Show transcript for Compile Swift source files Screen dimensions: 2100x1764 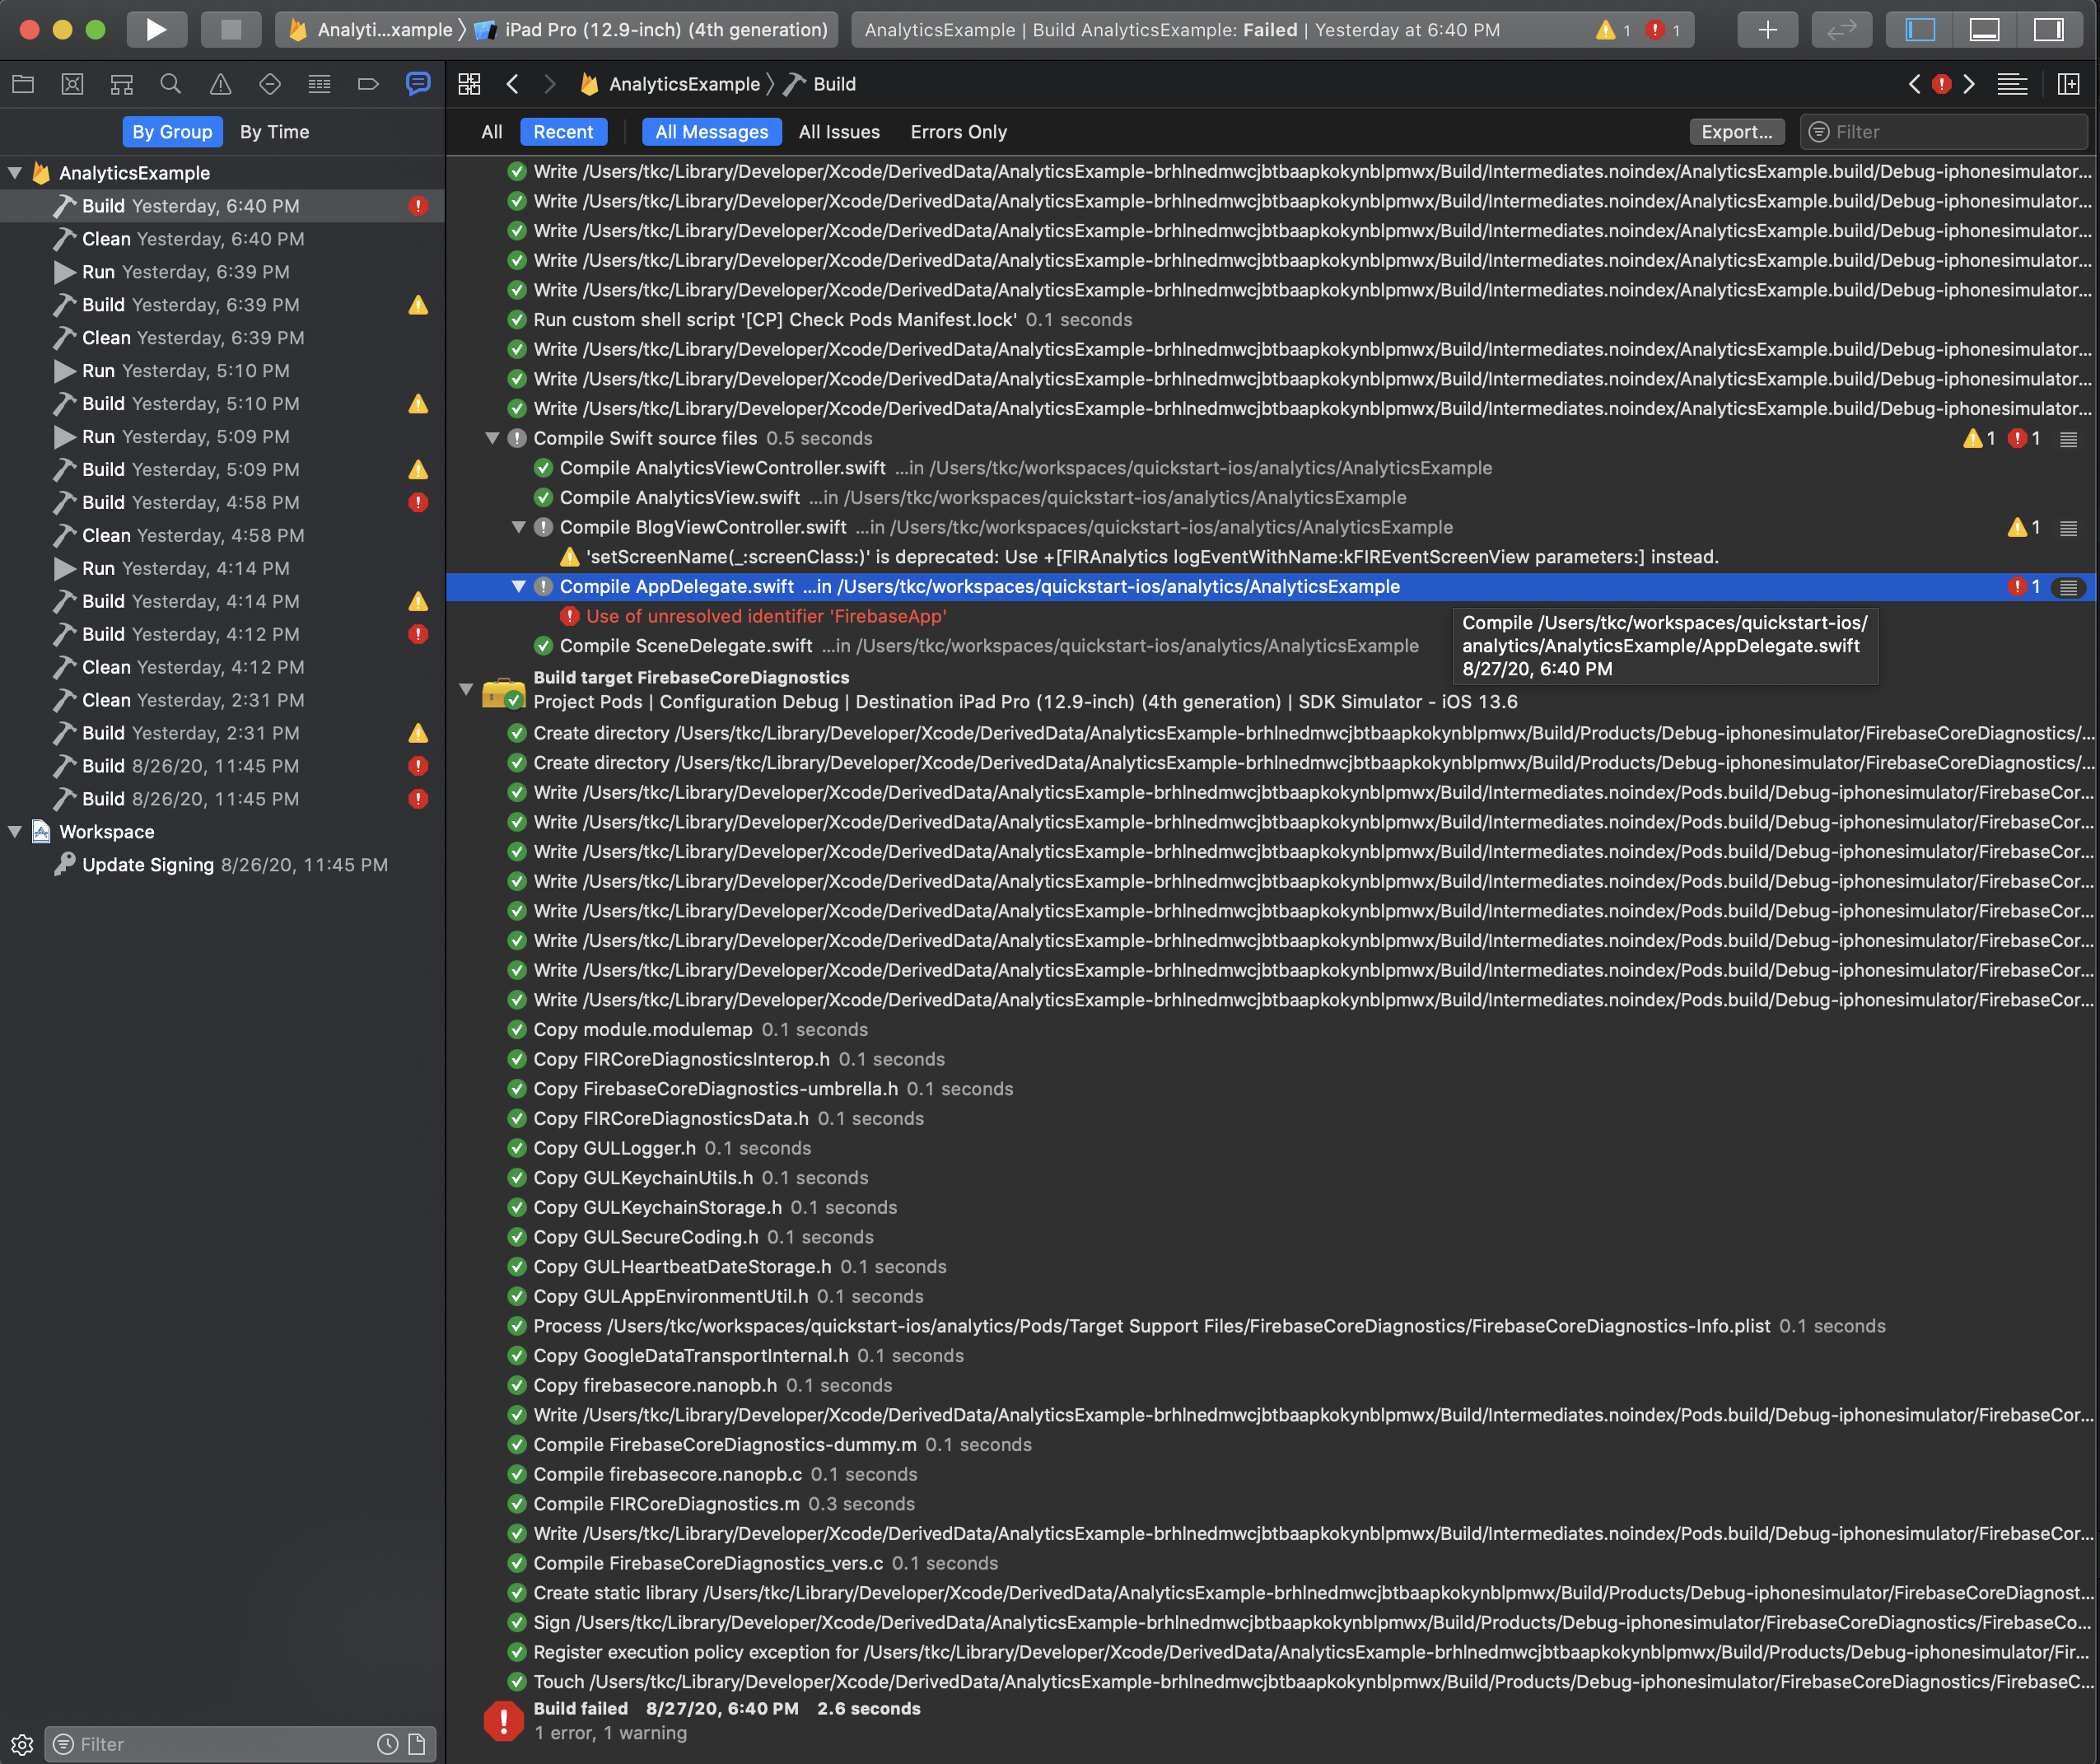tap(2068, 439)
